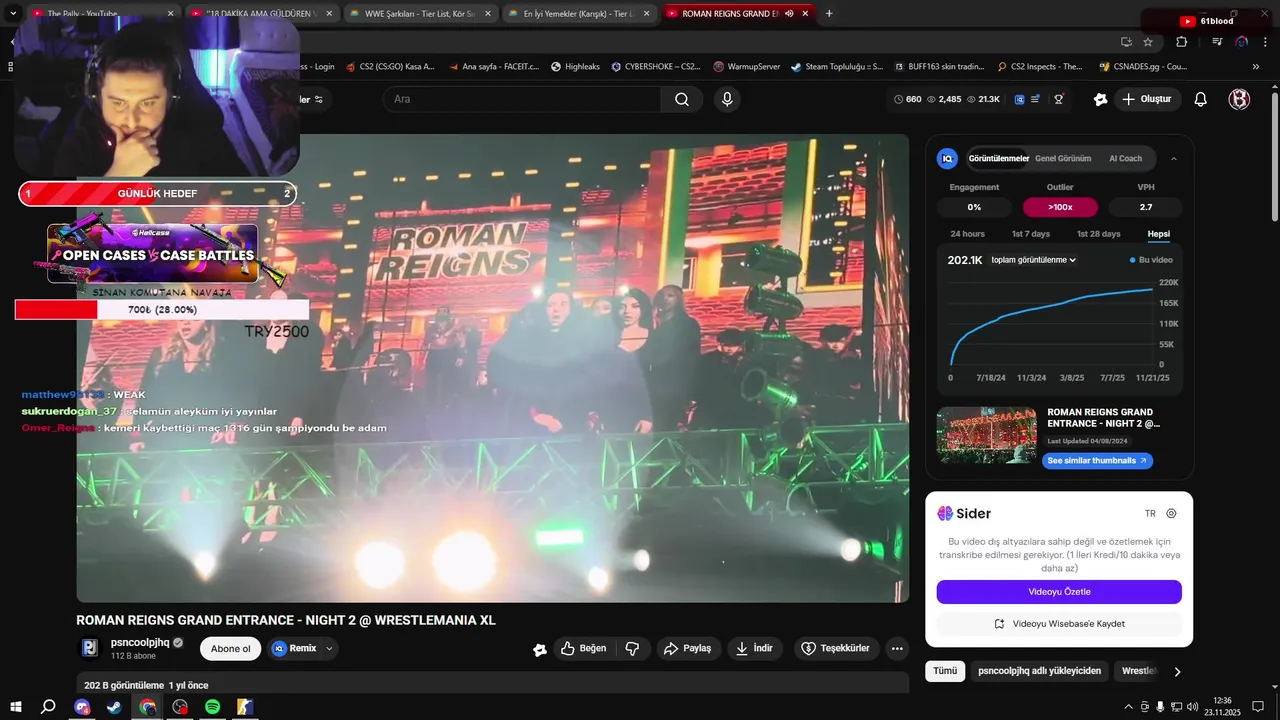Open the search filter options icon

[x=319, y=99]
